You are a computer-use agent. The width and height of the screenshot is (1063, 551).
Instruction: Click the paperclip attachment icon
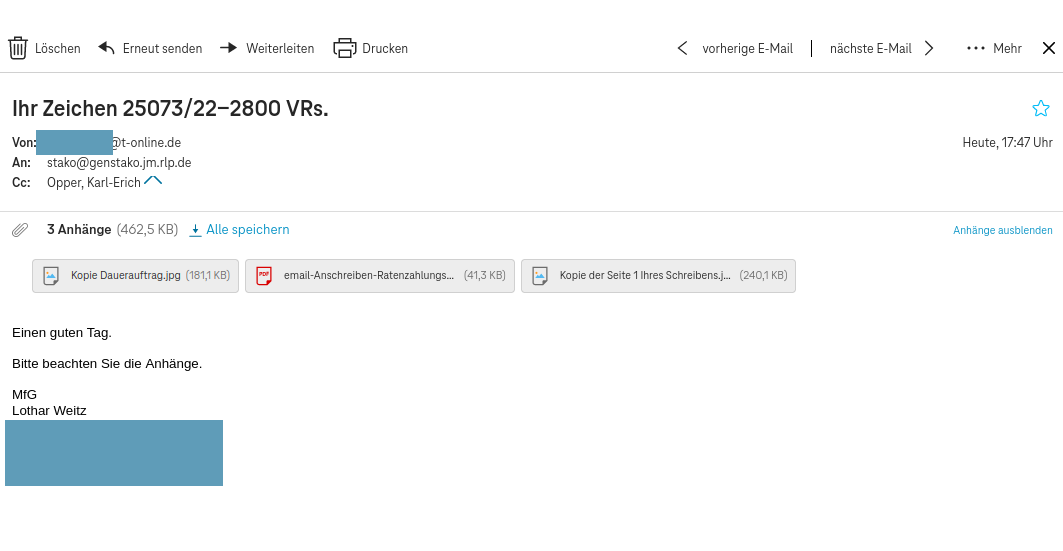point(20,230)
